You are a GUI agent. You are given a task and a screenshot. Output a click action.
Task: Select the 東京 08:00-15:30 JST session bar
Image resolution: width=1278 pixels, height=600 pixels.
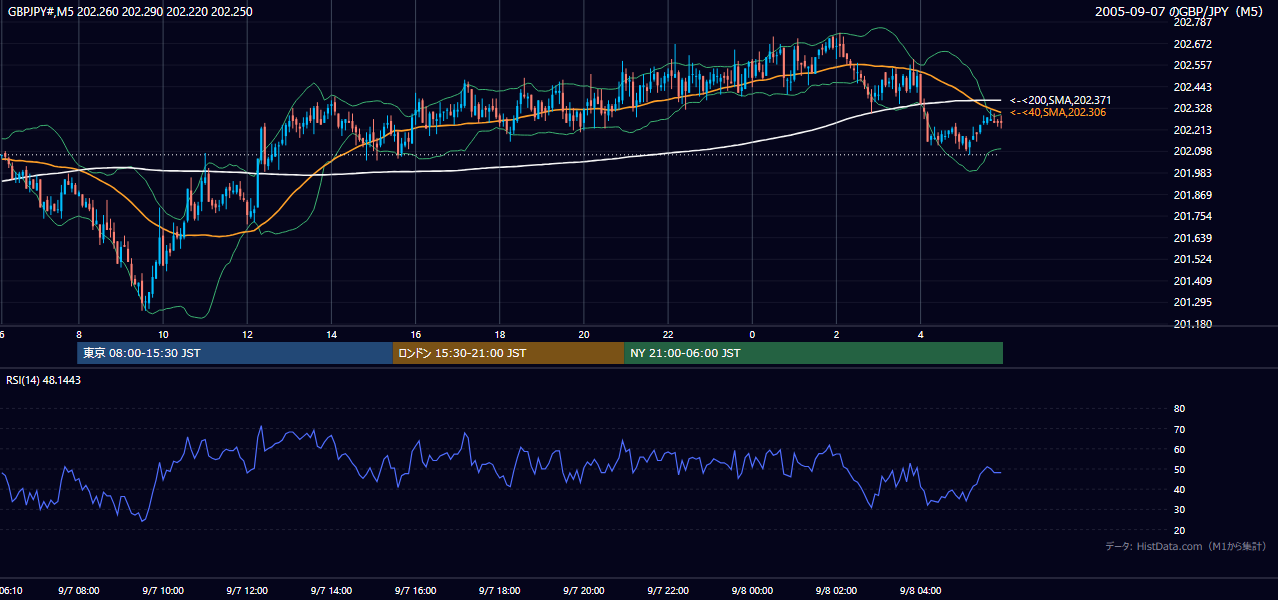point(235,353)
